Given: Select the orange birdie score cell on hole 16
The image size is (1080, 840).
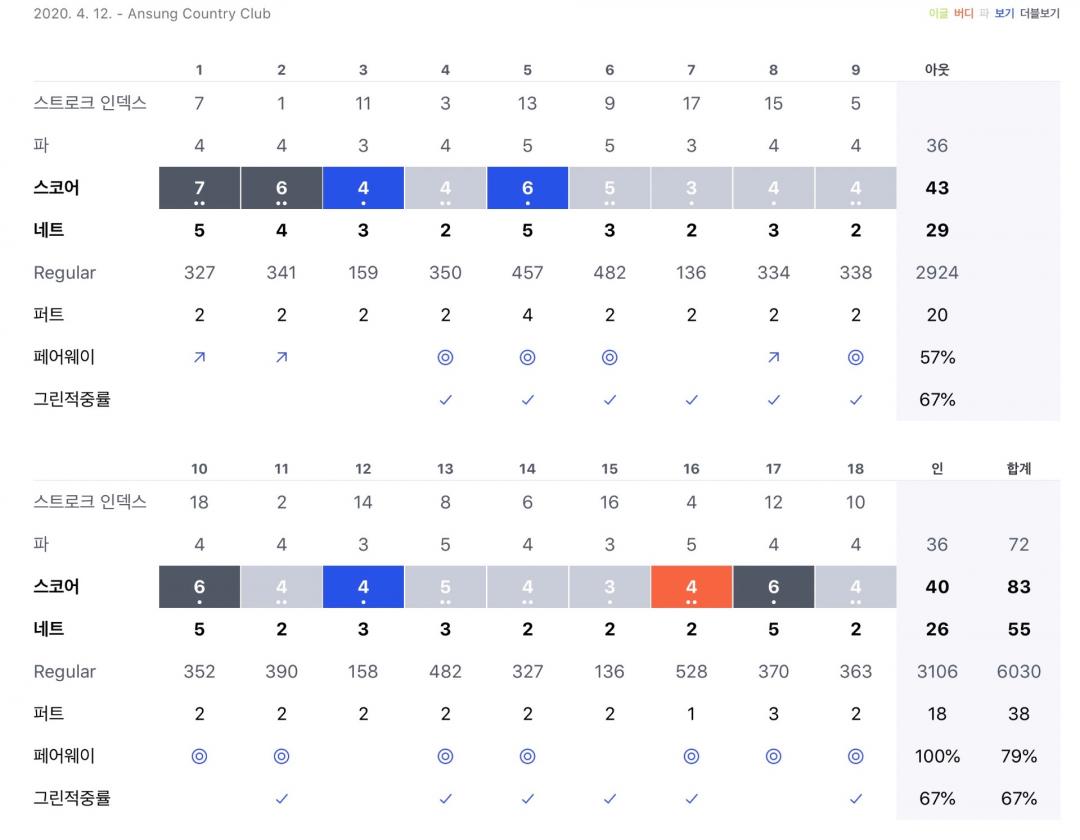Looking at the screenshot, I should pyautogui.click(x=691, y=587).
